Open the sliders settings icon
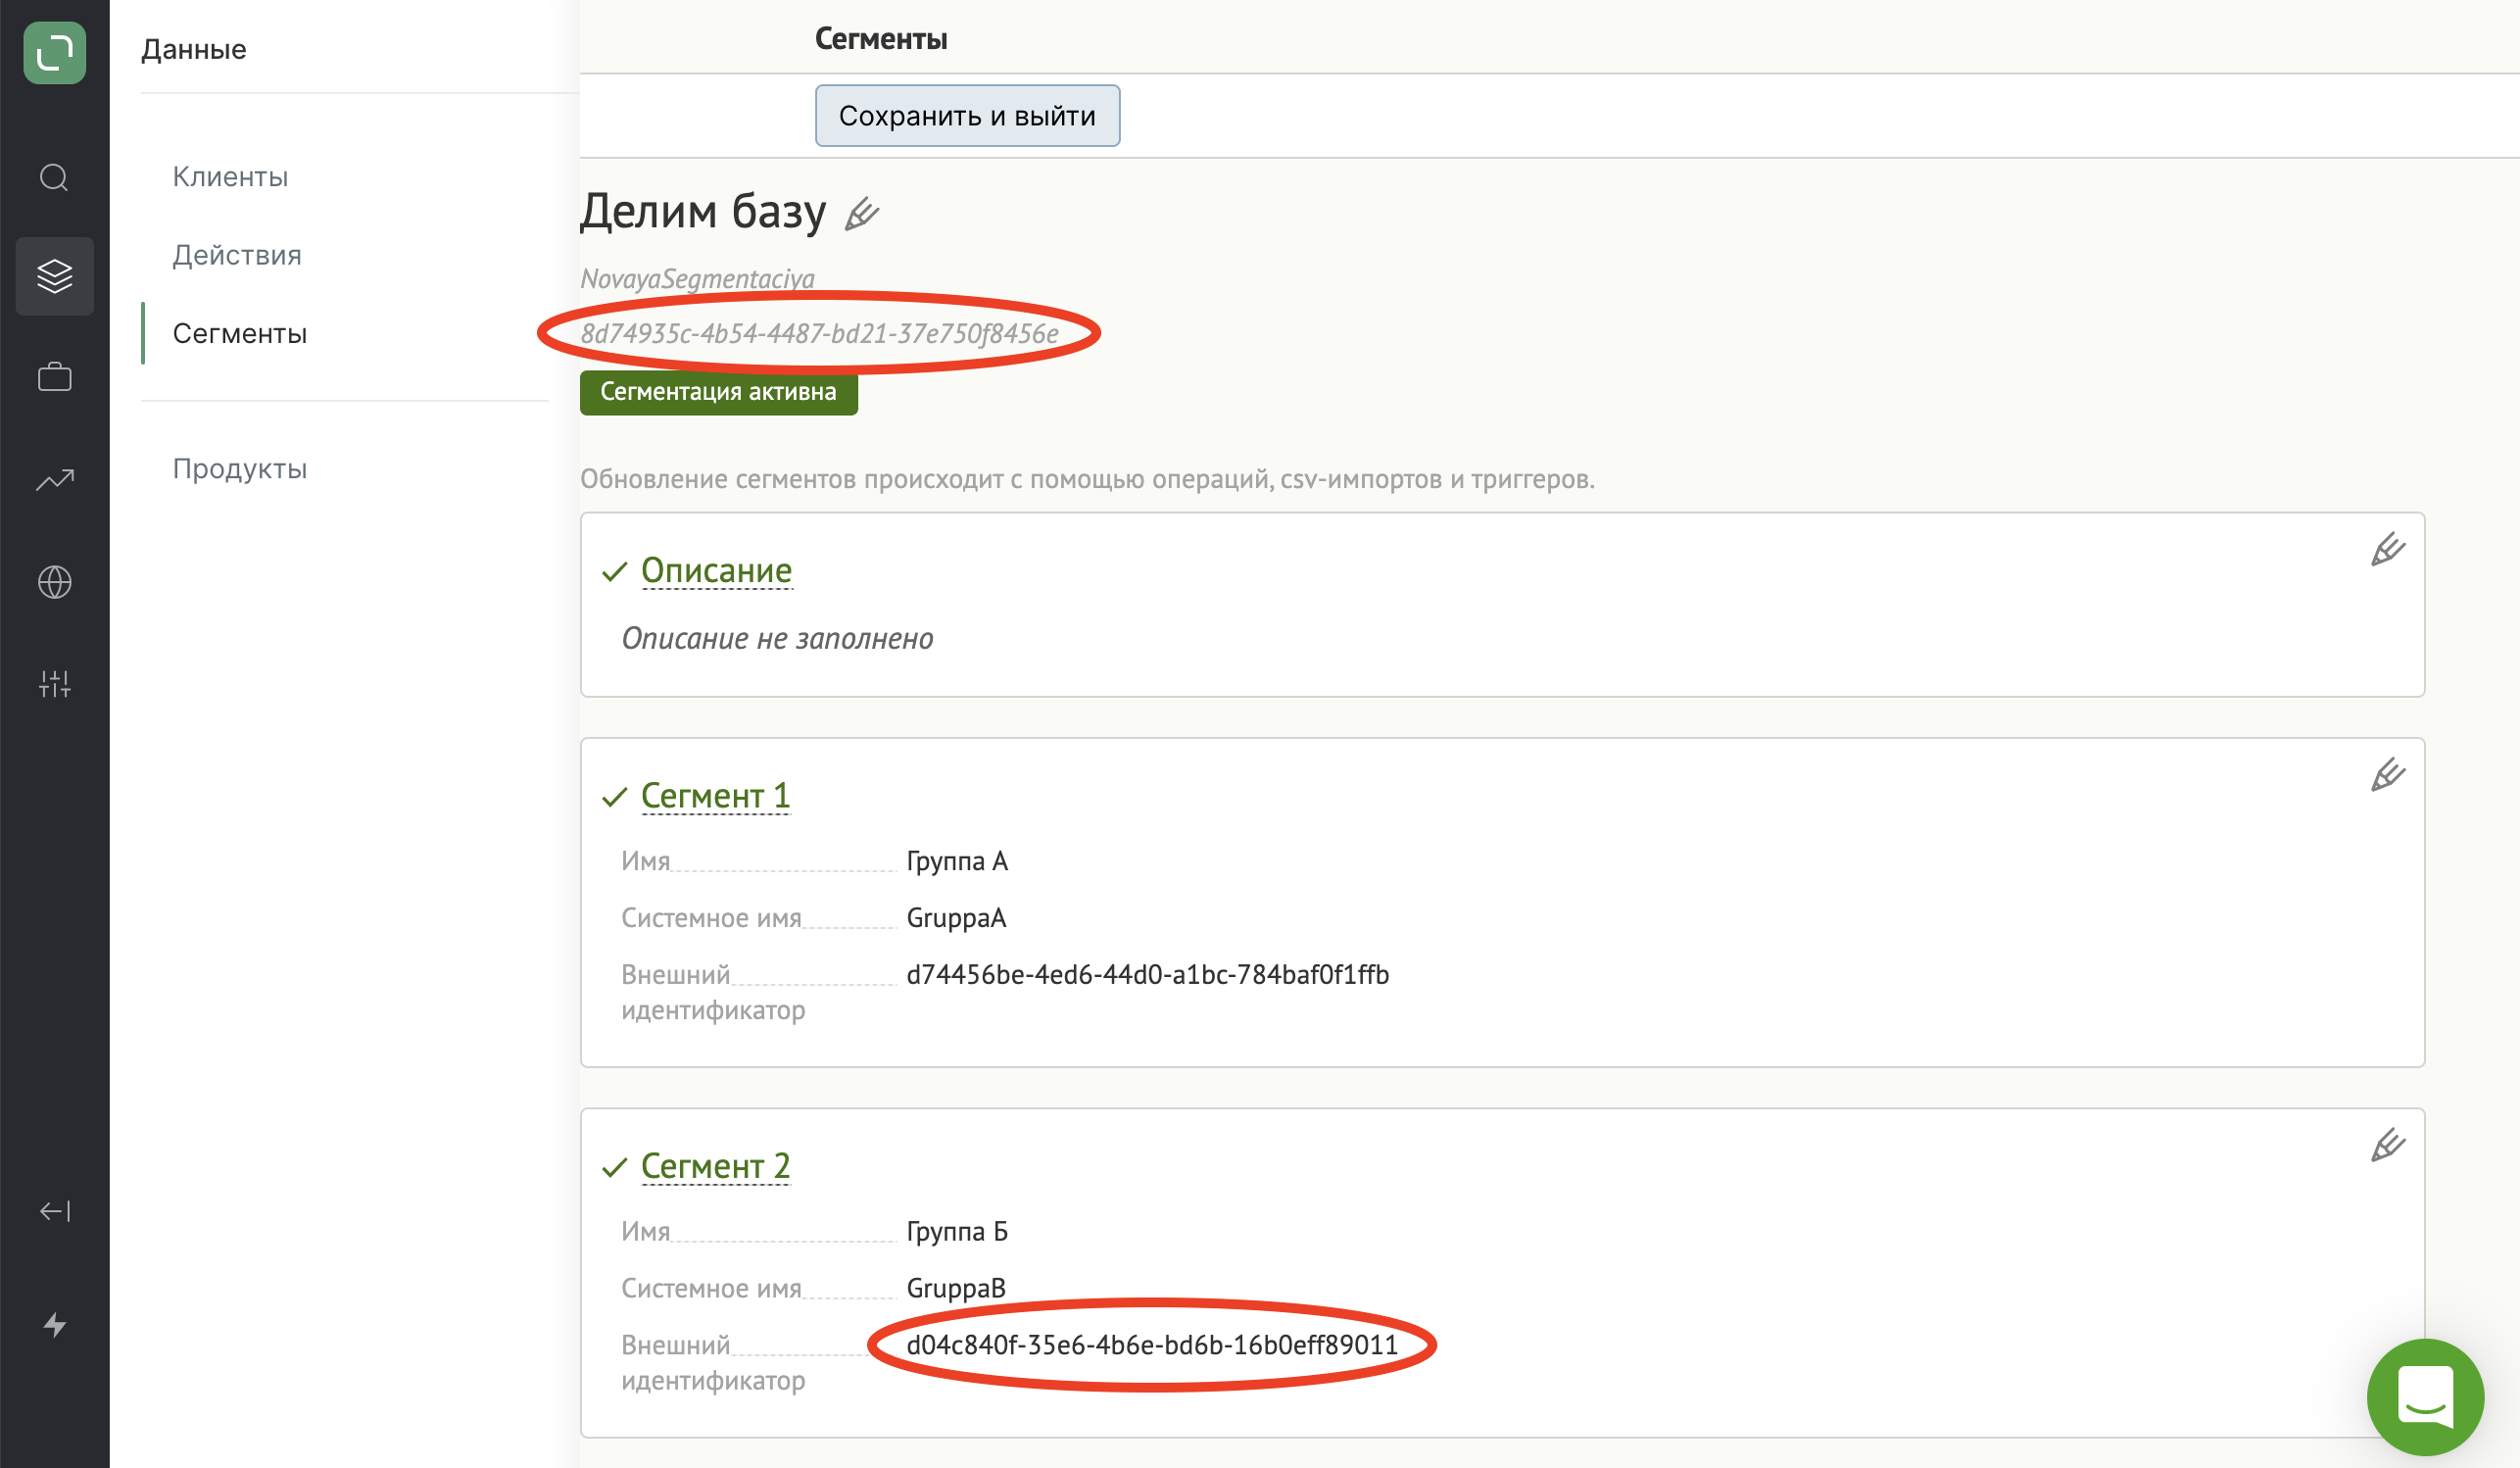This screenshot has height=1468, width=2520. (x=55, y=684)
